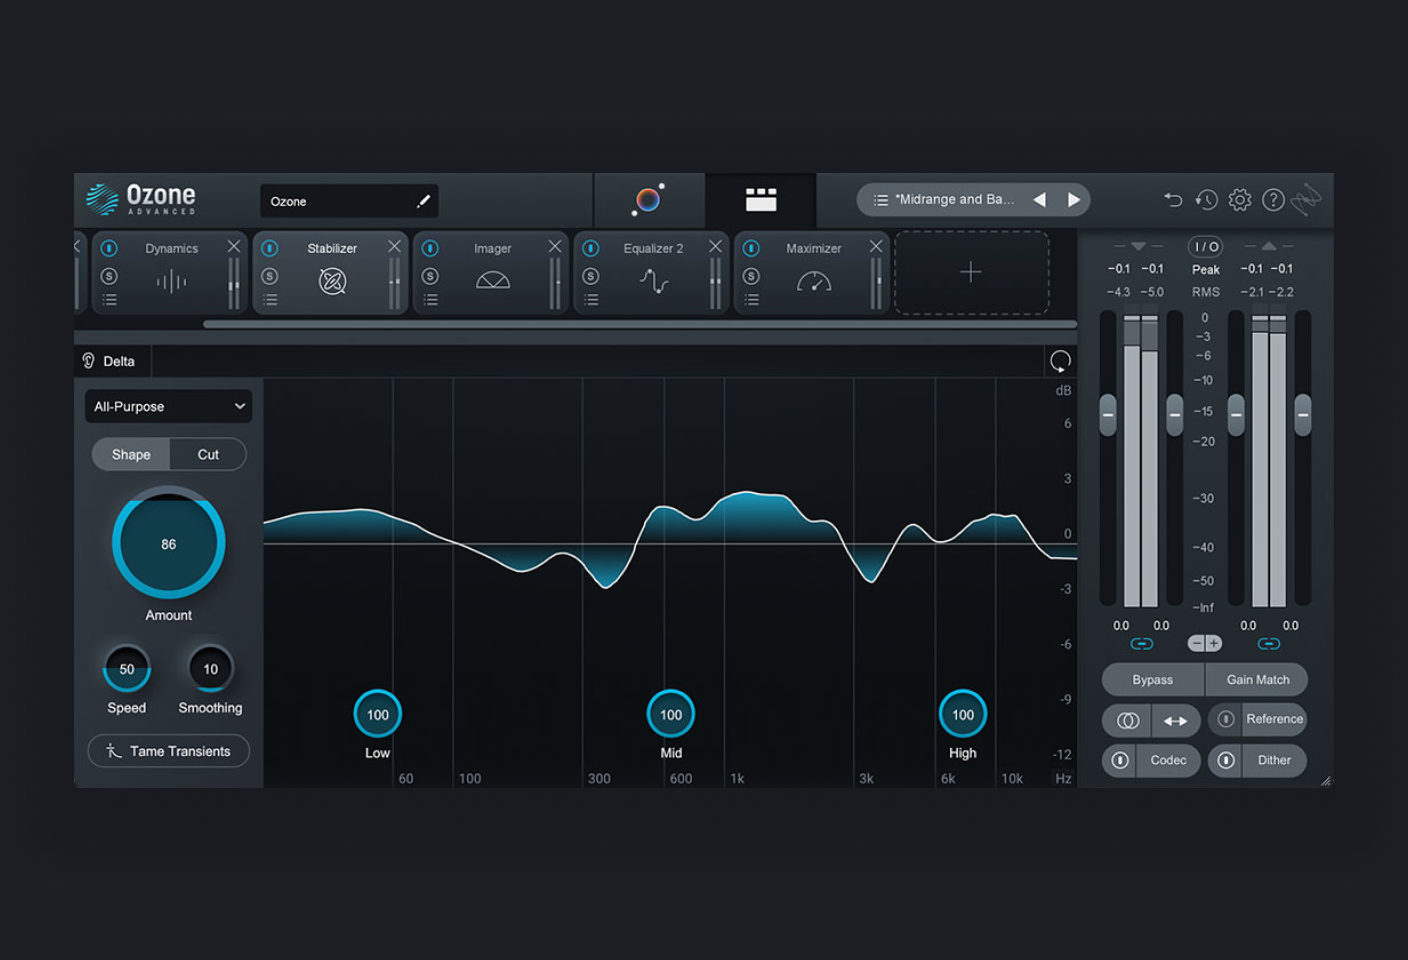This screenshot has height=960, width=1408.
Task: Toggle power on the Maximizer module
Action: (751, 248)
